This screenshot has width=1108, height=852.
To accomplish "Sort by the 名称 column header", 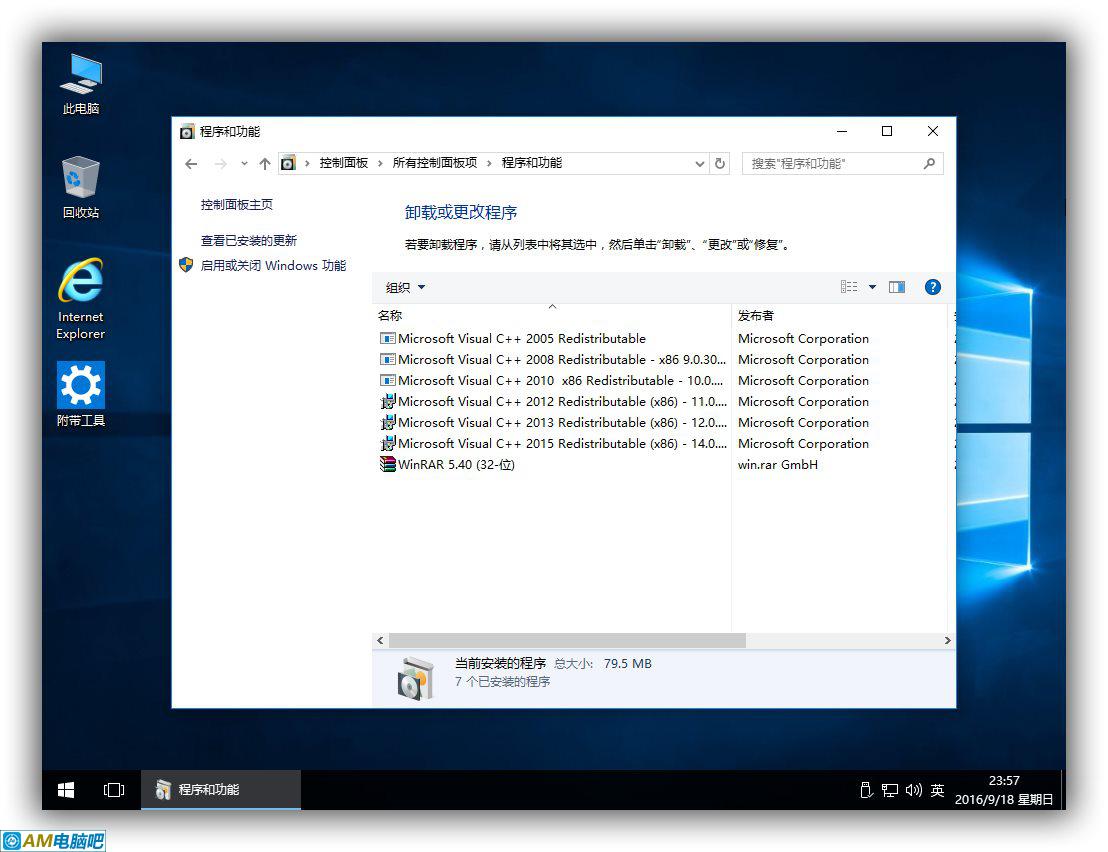I will click(552, 315).
